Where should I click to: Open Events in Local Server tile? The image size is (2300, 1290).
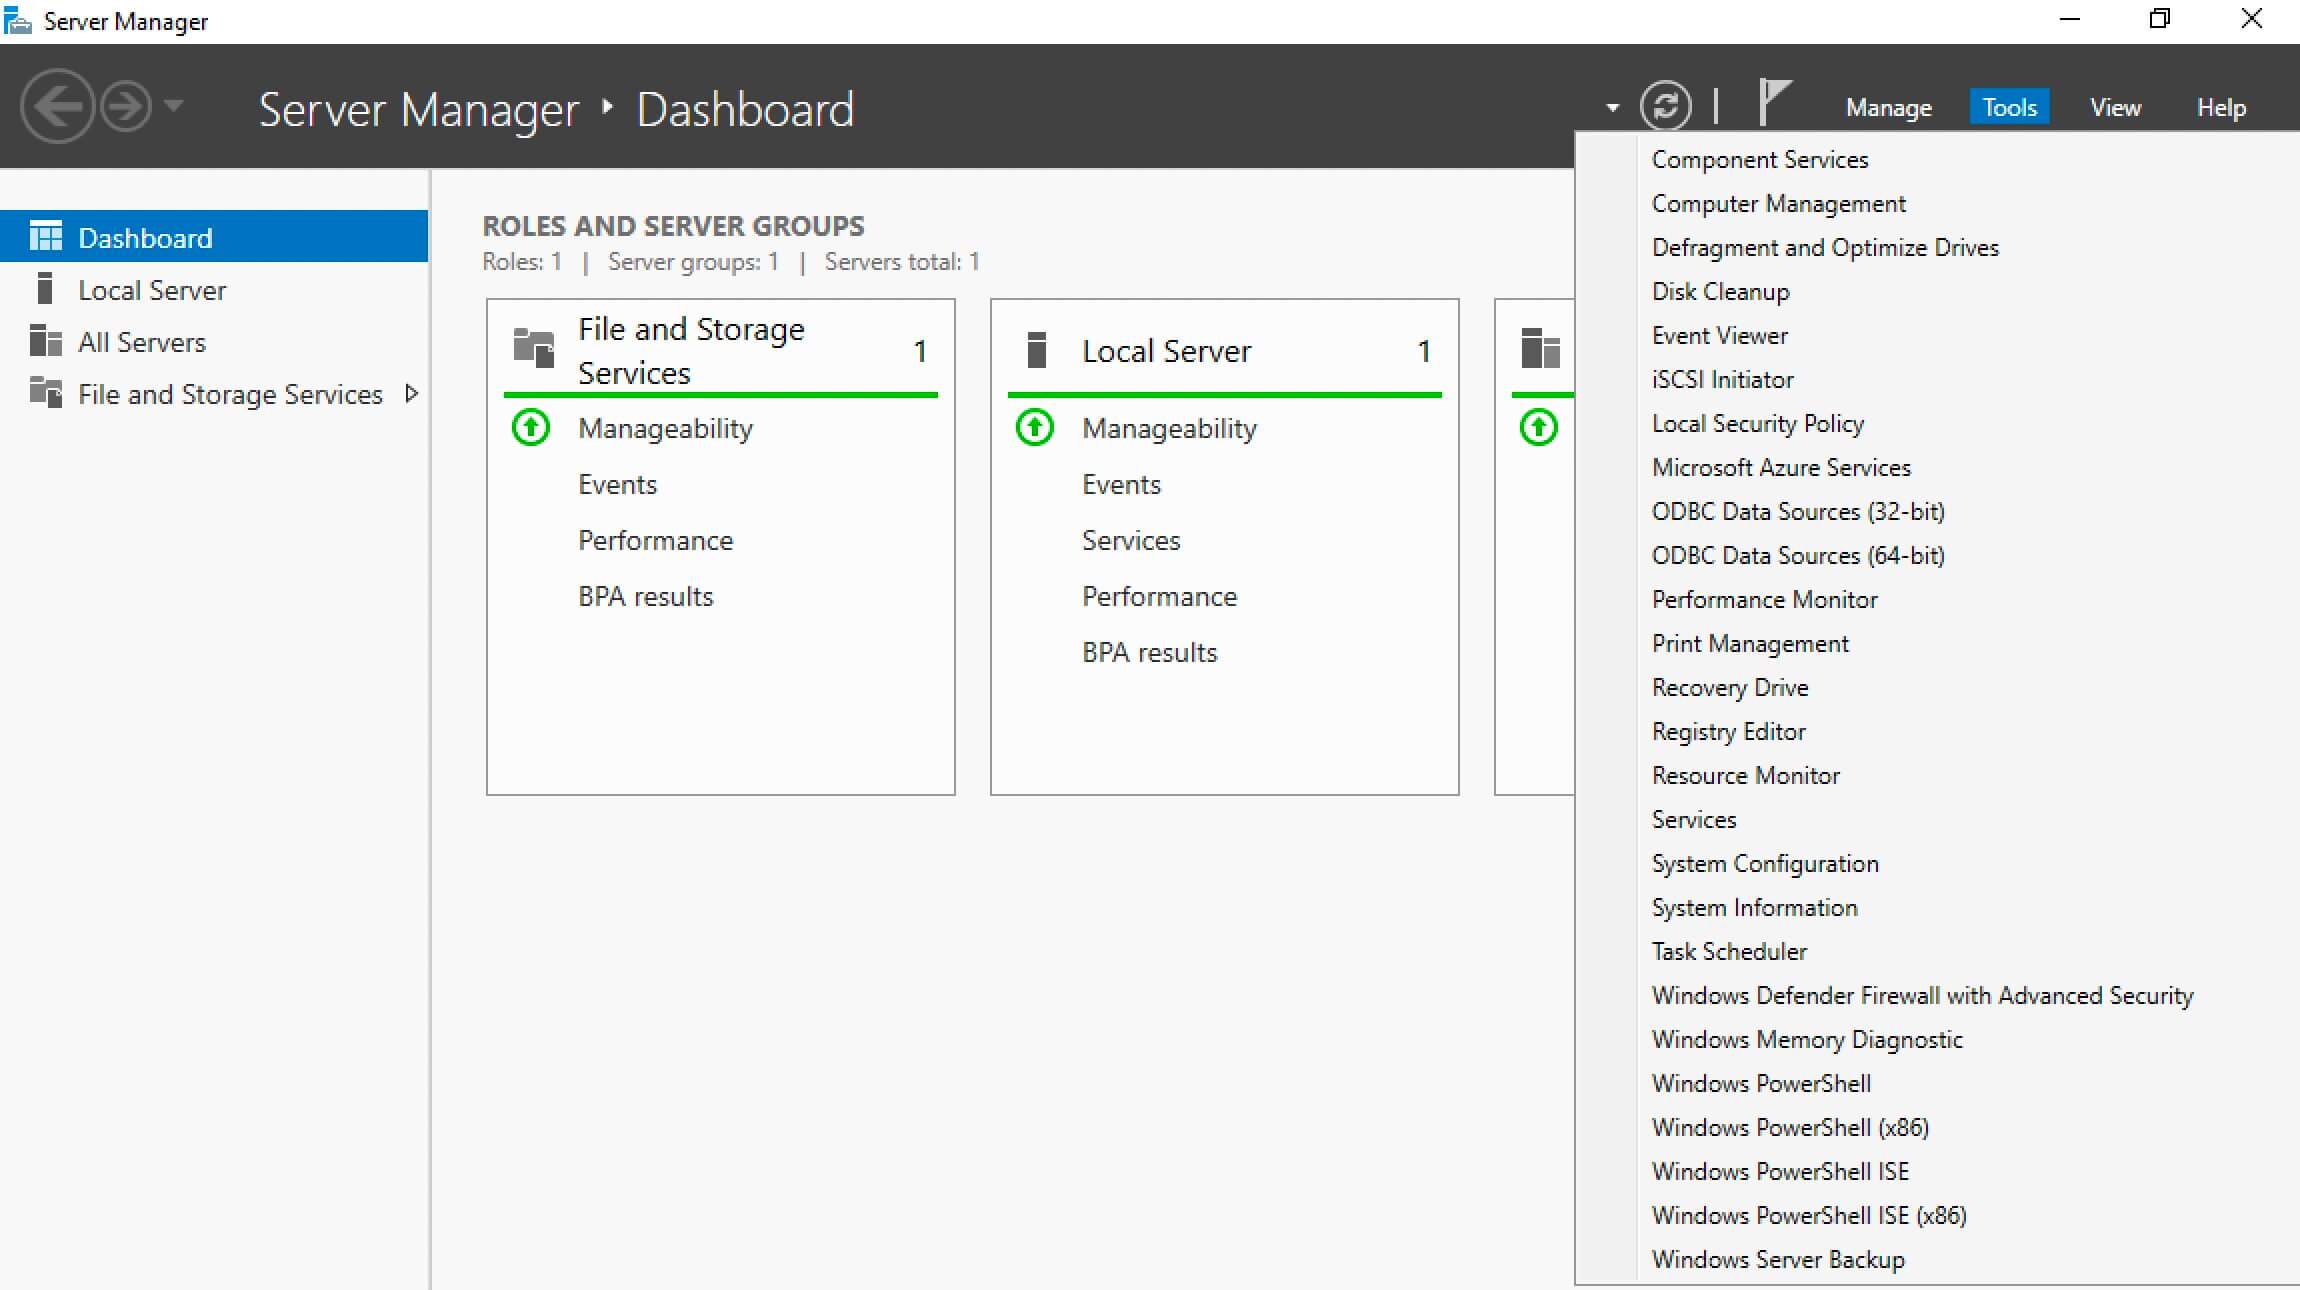pos(1121,484)
